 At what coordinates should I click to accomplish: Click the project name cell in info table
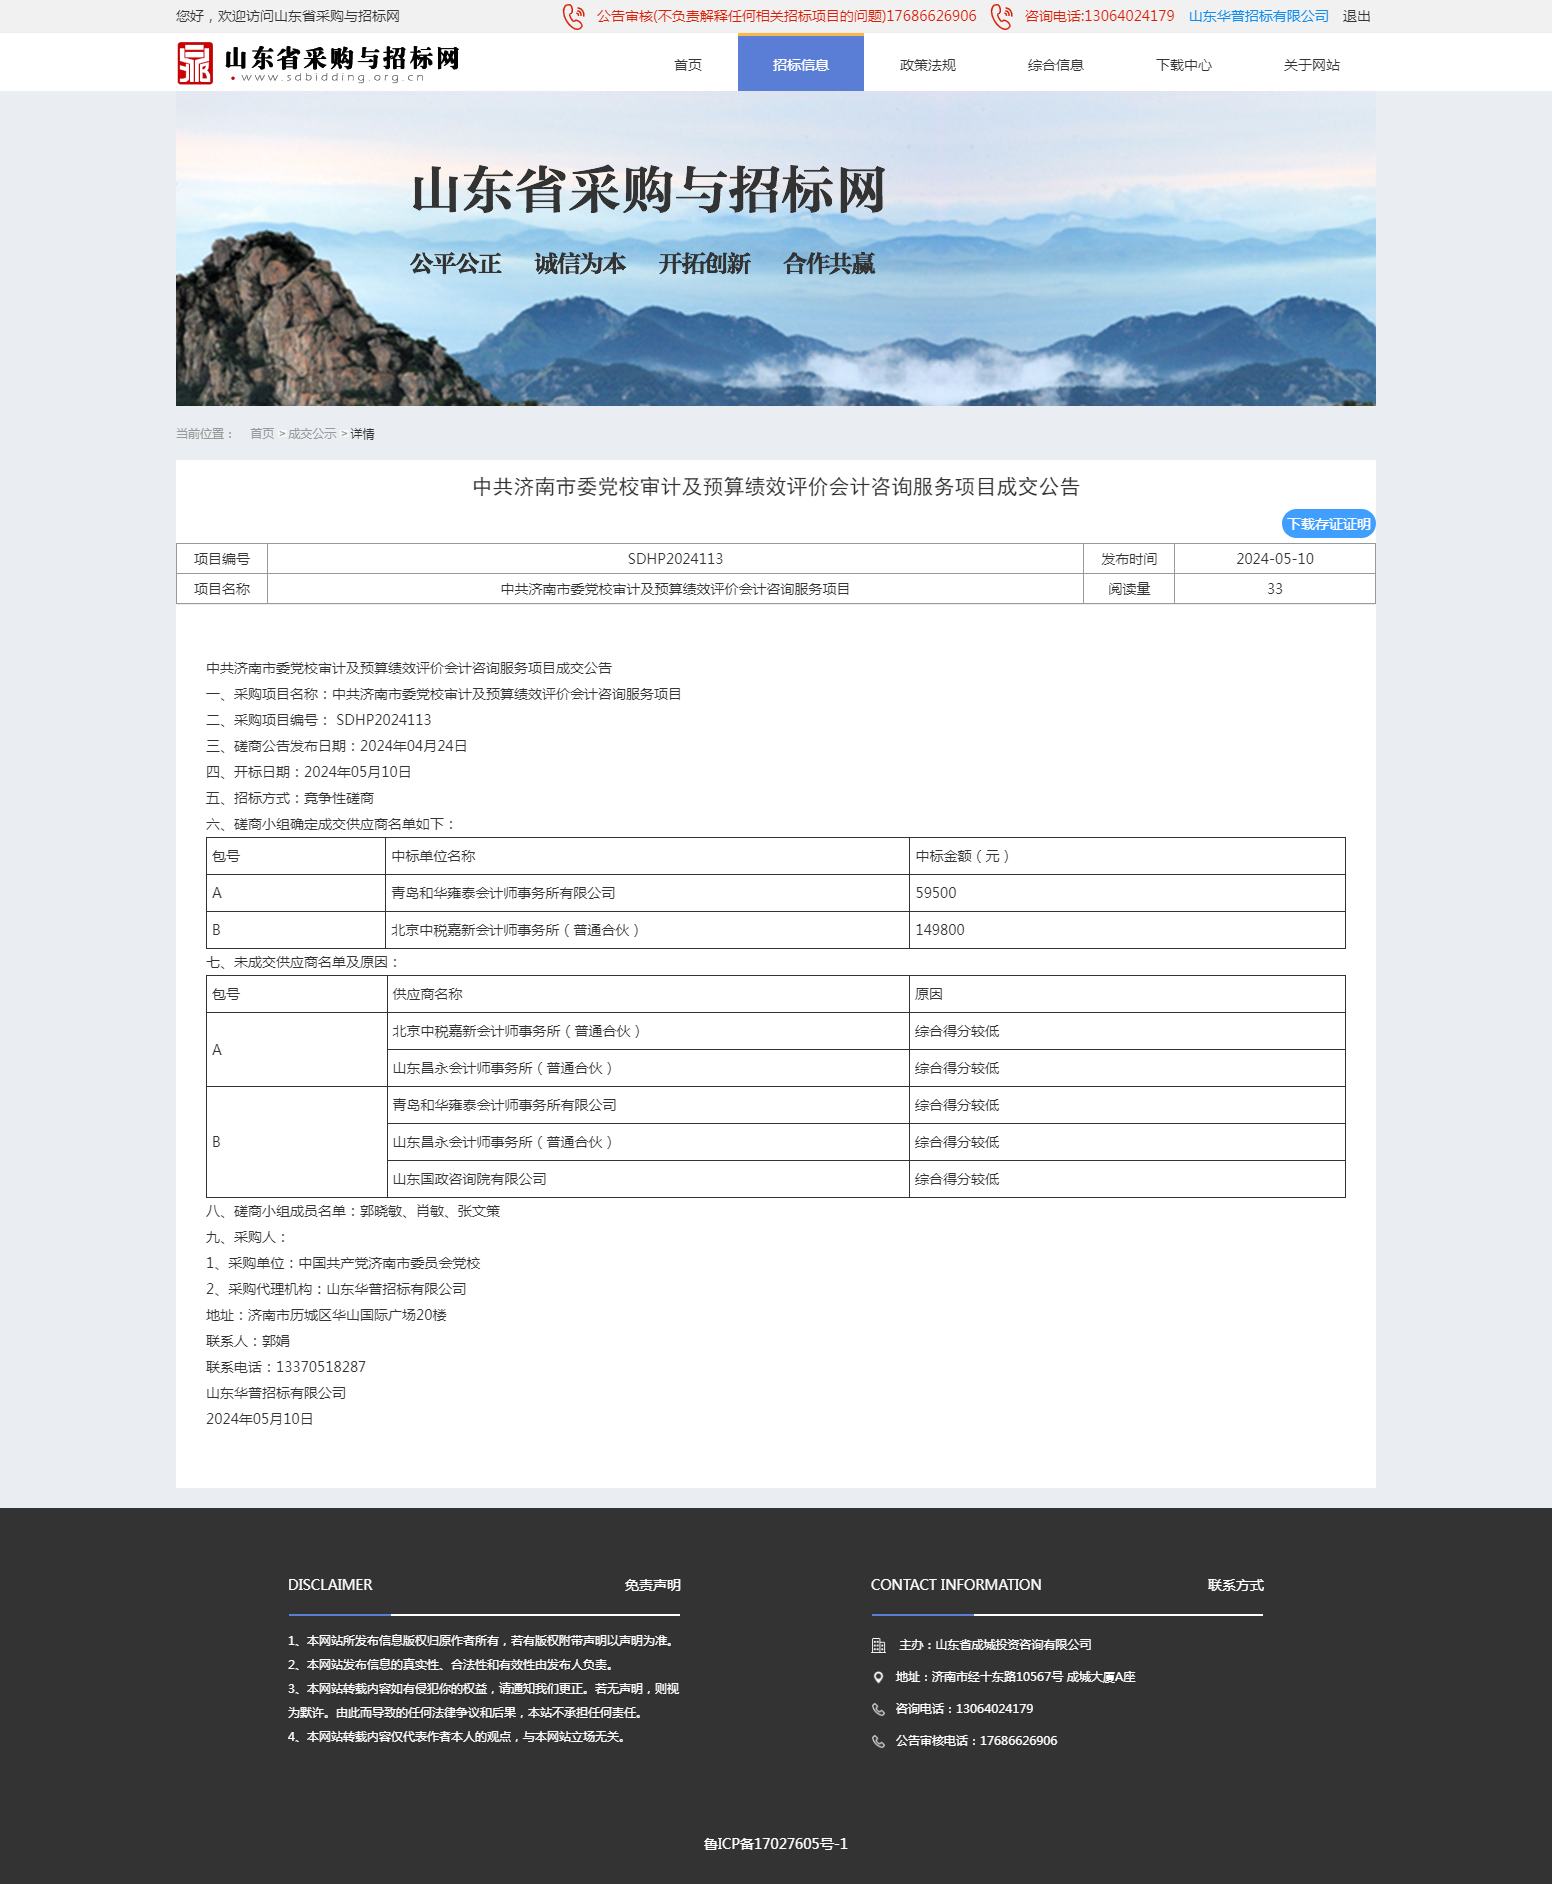click(675, 589)
